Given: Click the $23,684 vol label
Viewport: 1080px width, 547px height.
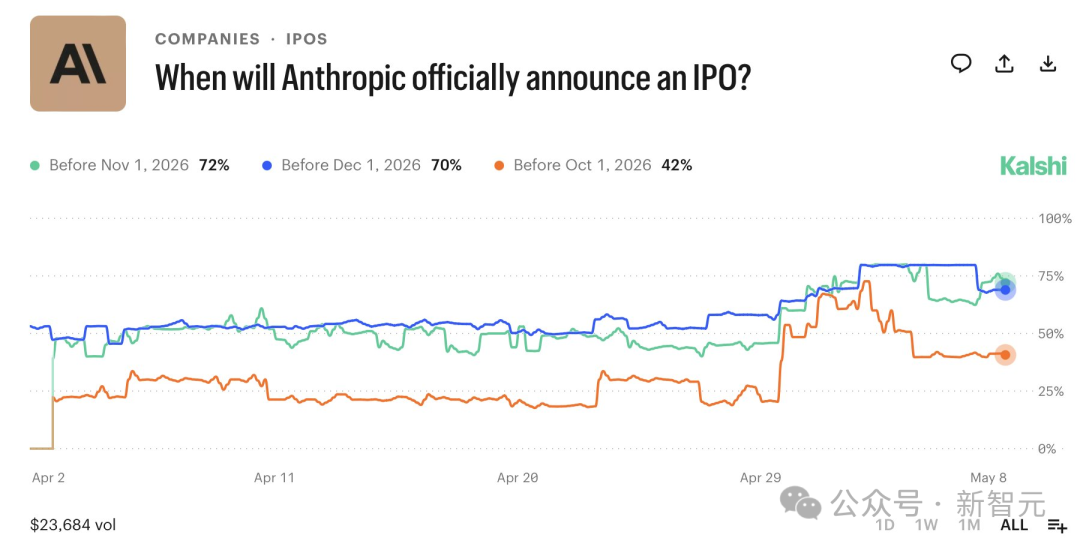Looking at the screenshot, I should tap(73, 525).
